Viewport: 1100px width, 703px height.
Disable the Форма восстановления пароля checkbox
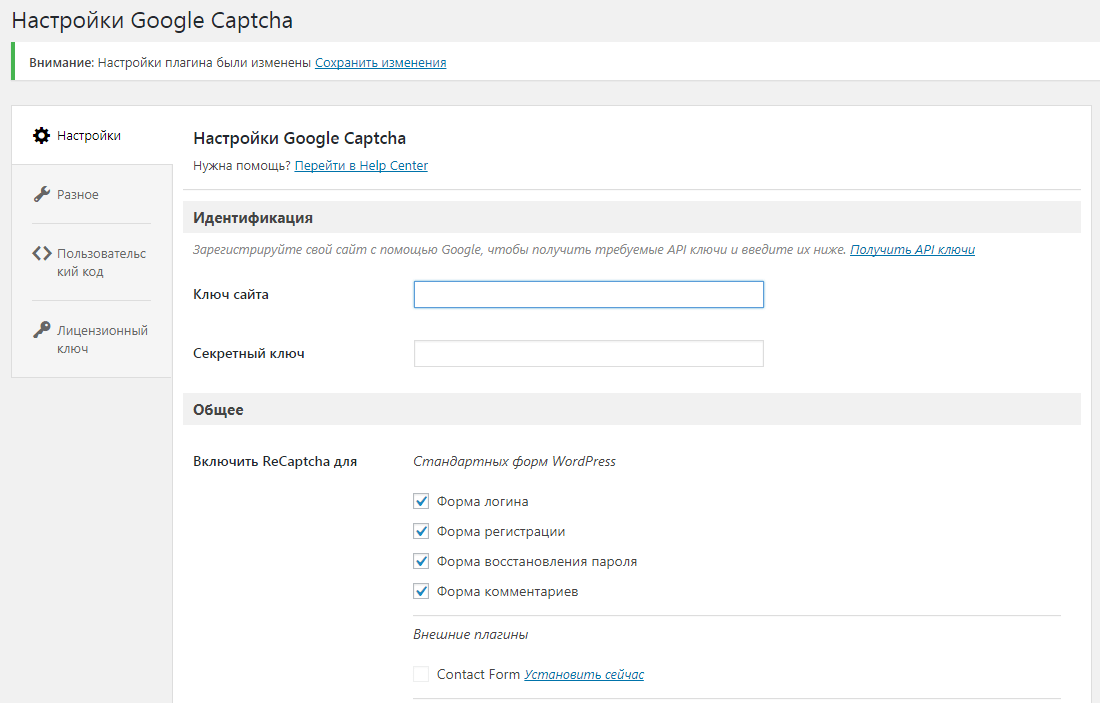pos(421,561)
